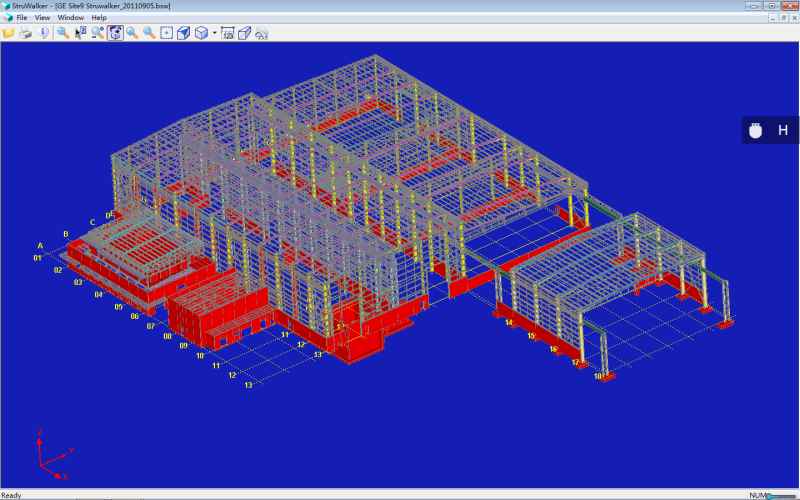Select the first magnifier zoom tool
The image size is (800, 500).
(x=62, y=32)
